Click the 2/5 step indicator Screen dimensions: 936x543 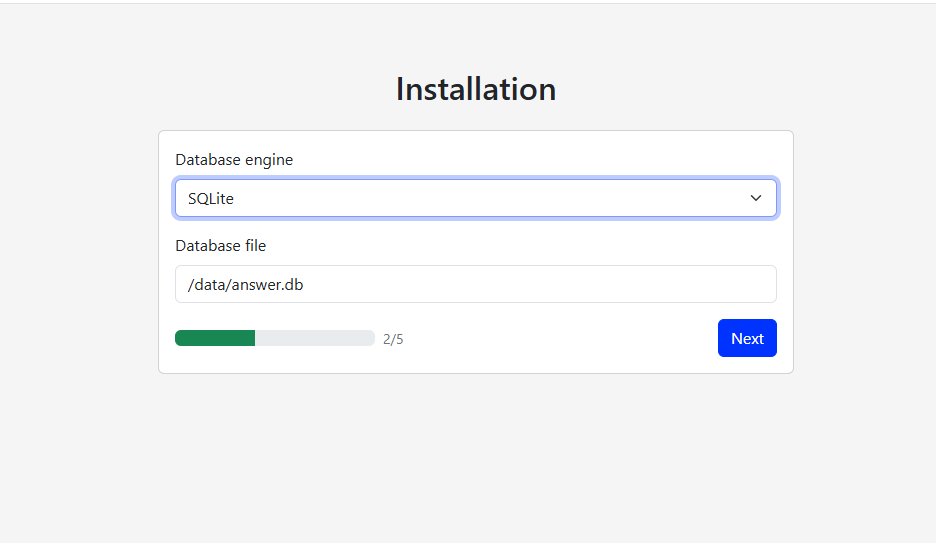(x=393, y=339)
